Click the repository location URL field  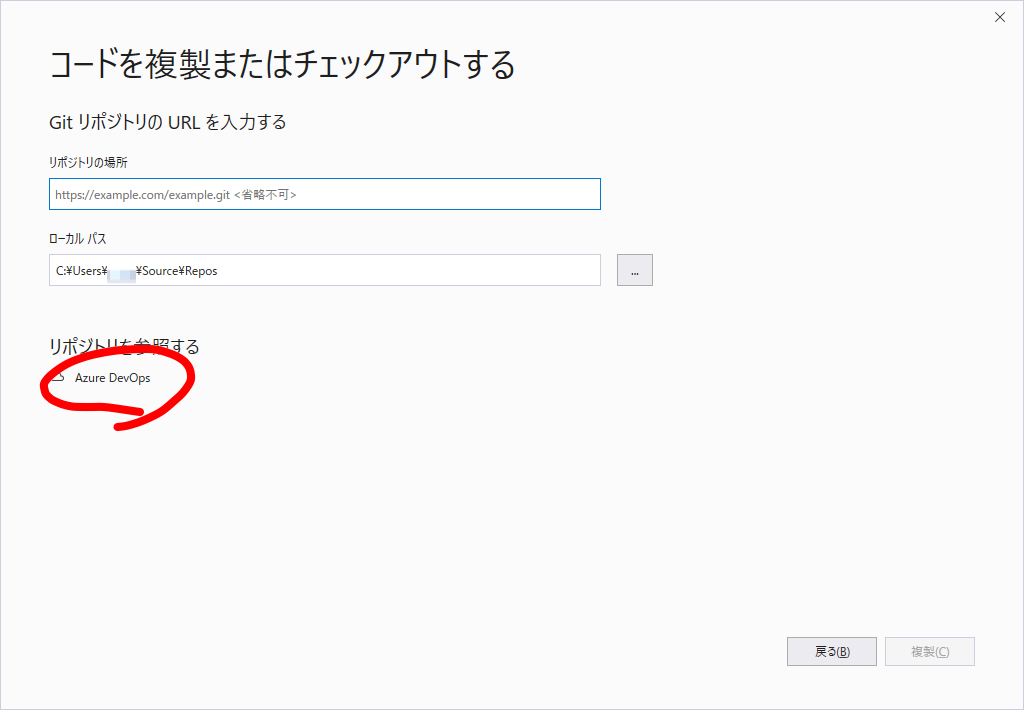pos(325,194)
